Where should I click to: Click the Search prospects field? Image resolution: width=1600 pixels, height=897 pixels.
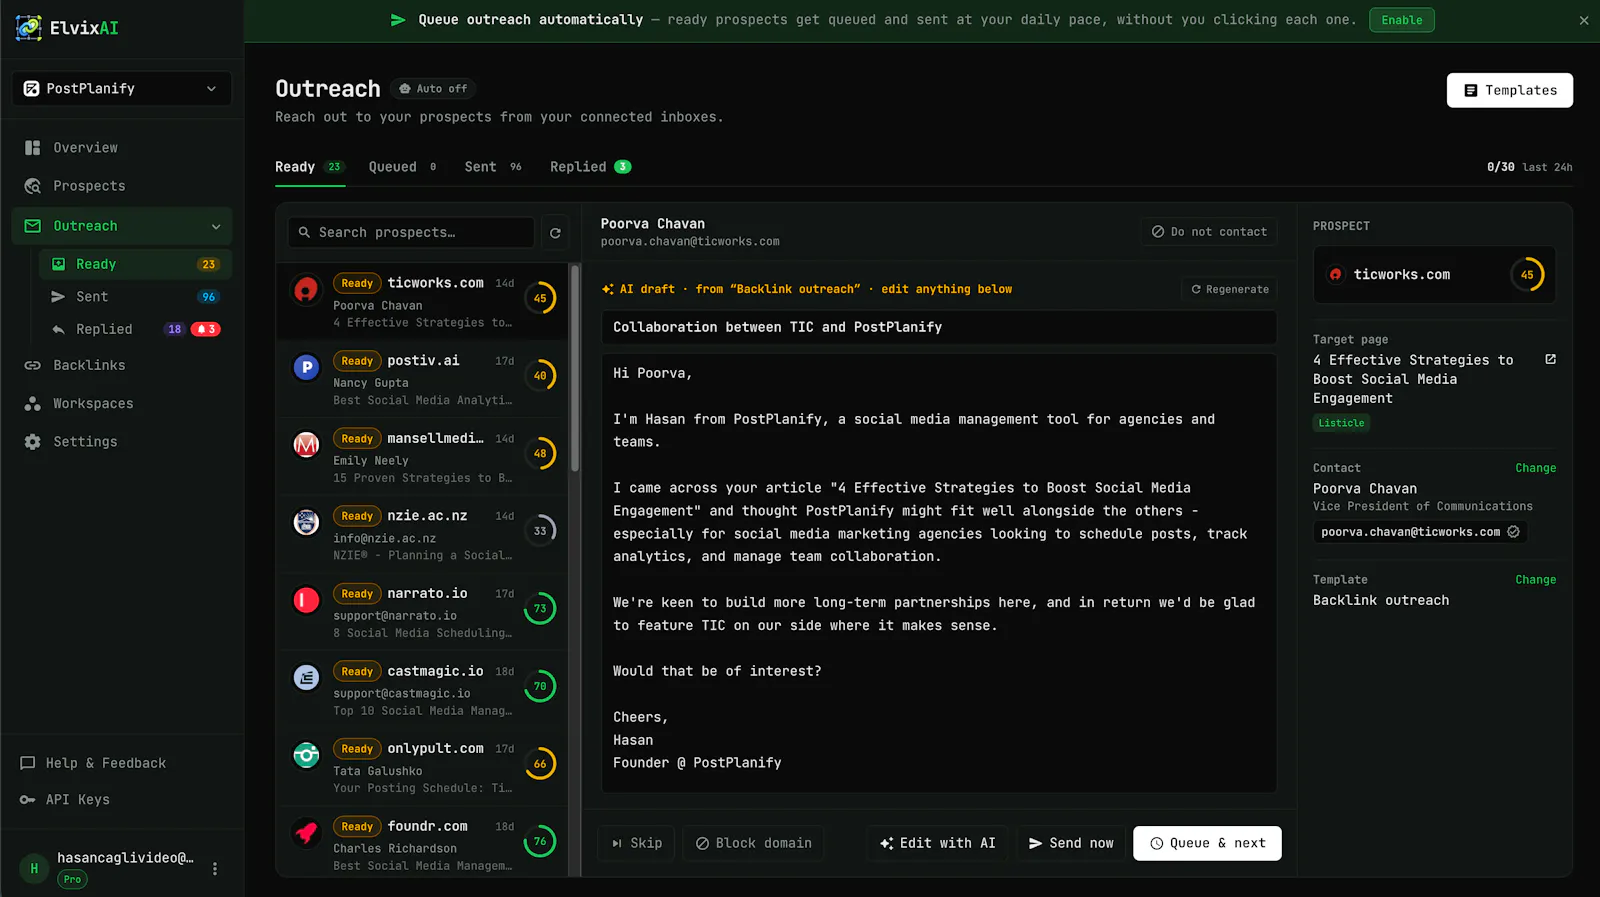(411, 232)
